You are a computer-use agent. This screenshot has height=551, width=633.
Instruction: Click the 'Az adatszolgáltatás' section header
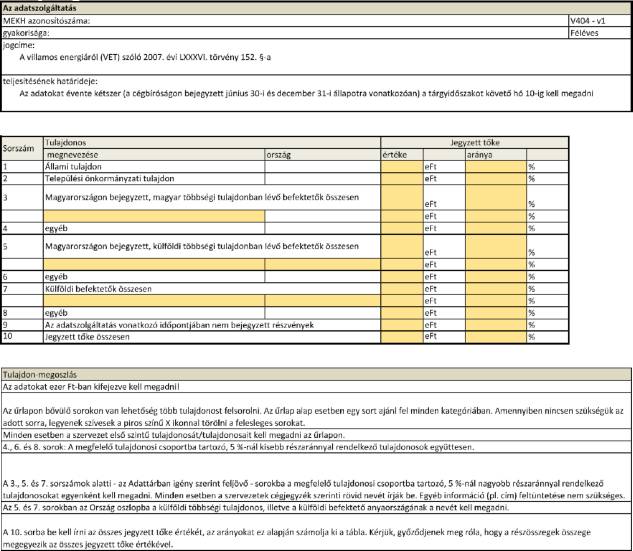tap(316, 8)
